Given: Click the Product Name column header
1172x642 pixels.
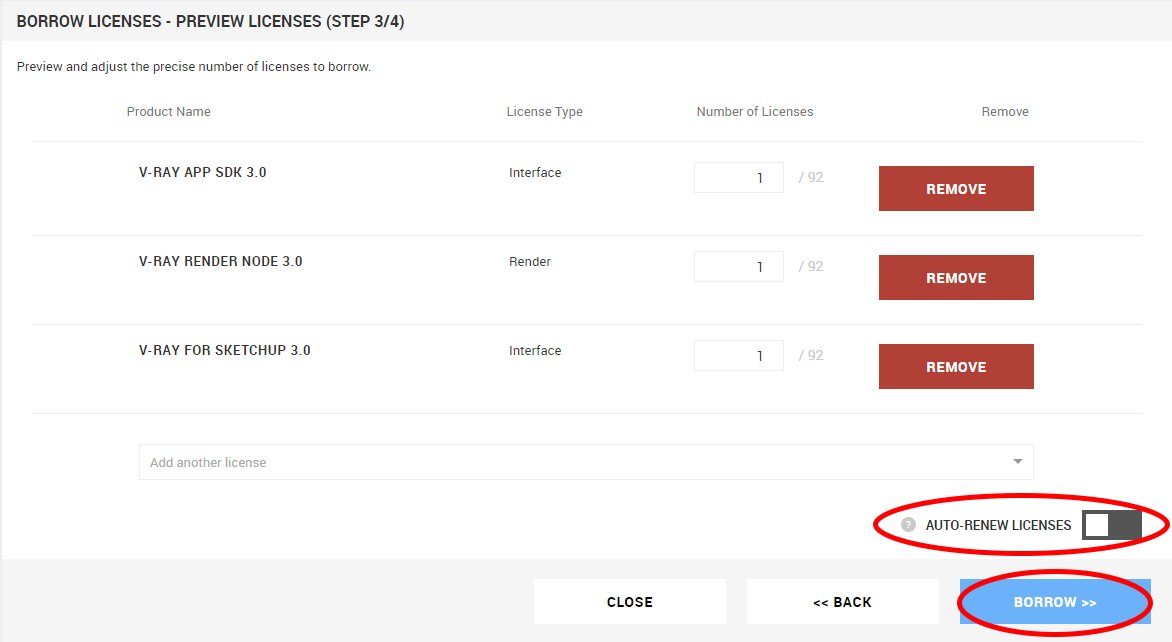Looking at the screenshot, I should coord(168,111).
